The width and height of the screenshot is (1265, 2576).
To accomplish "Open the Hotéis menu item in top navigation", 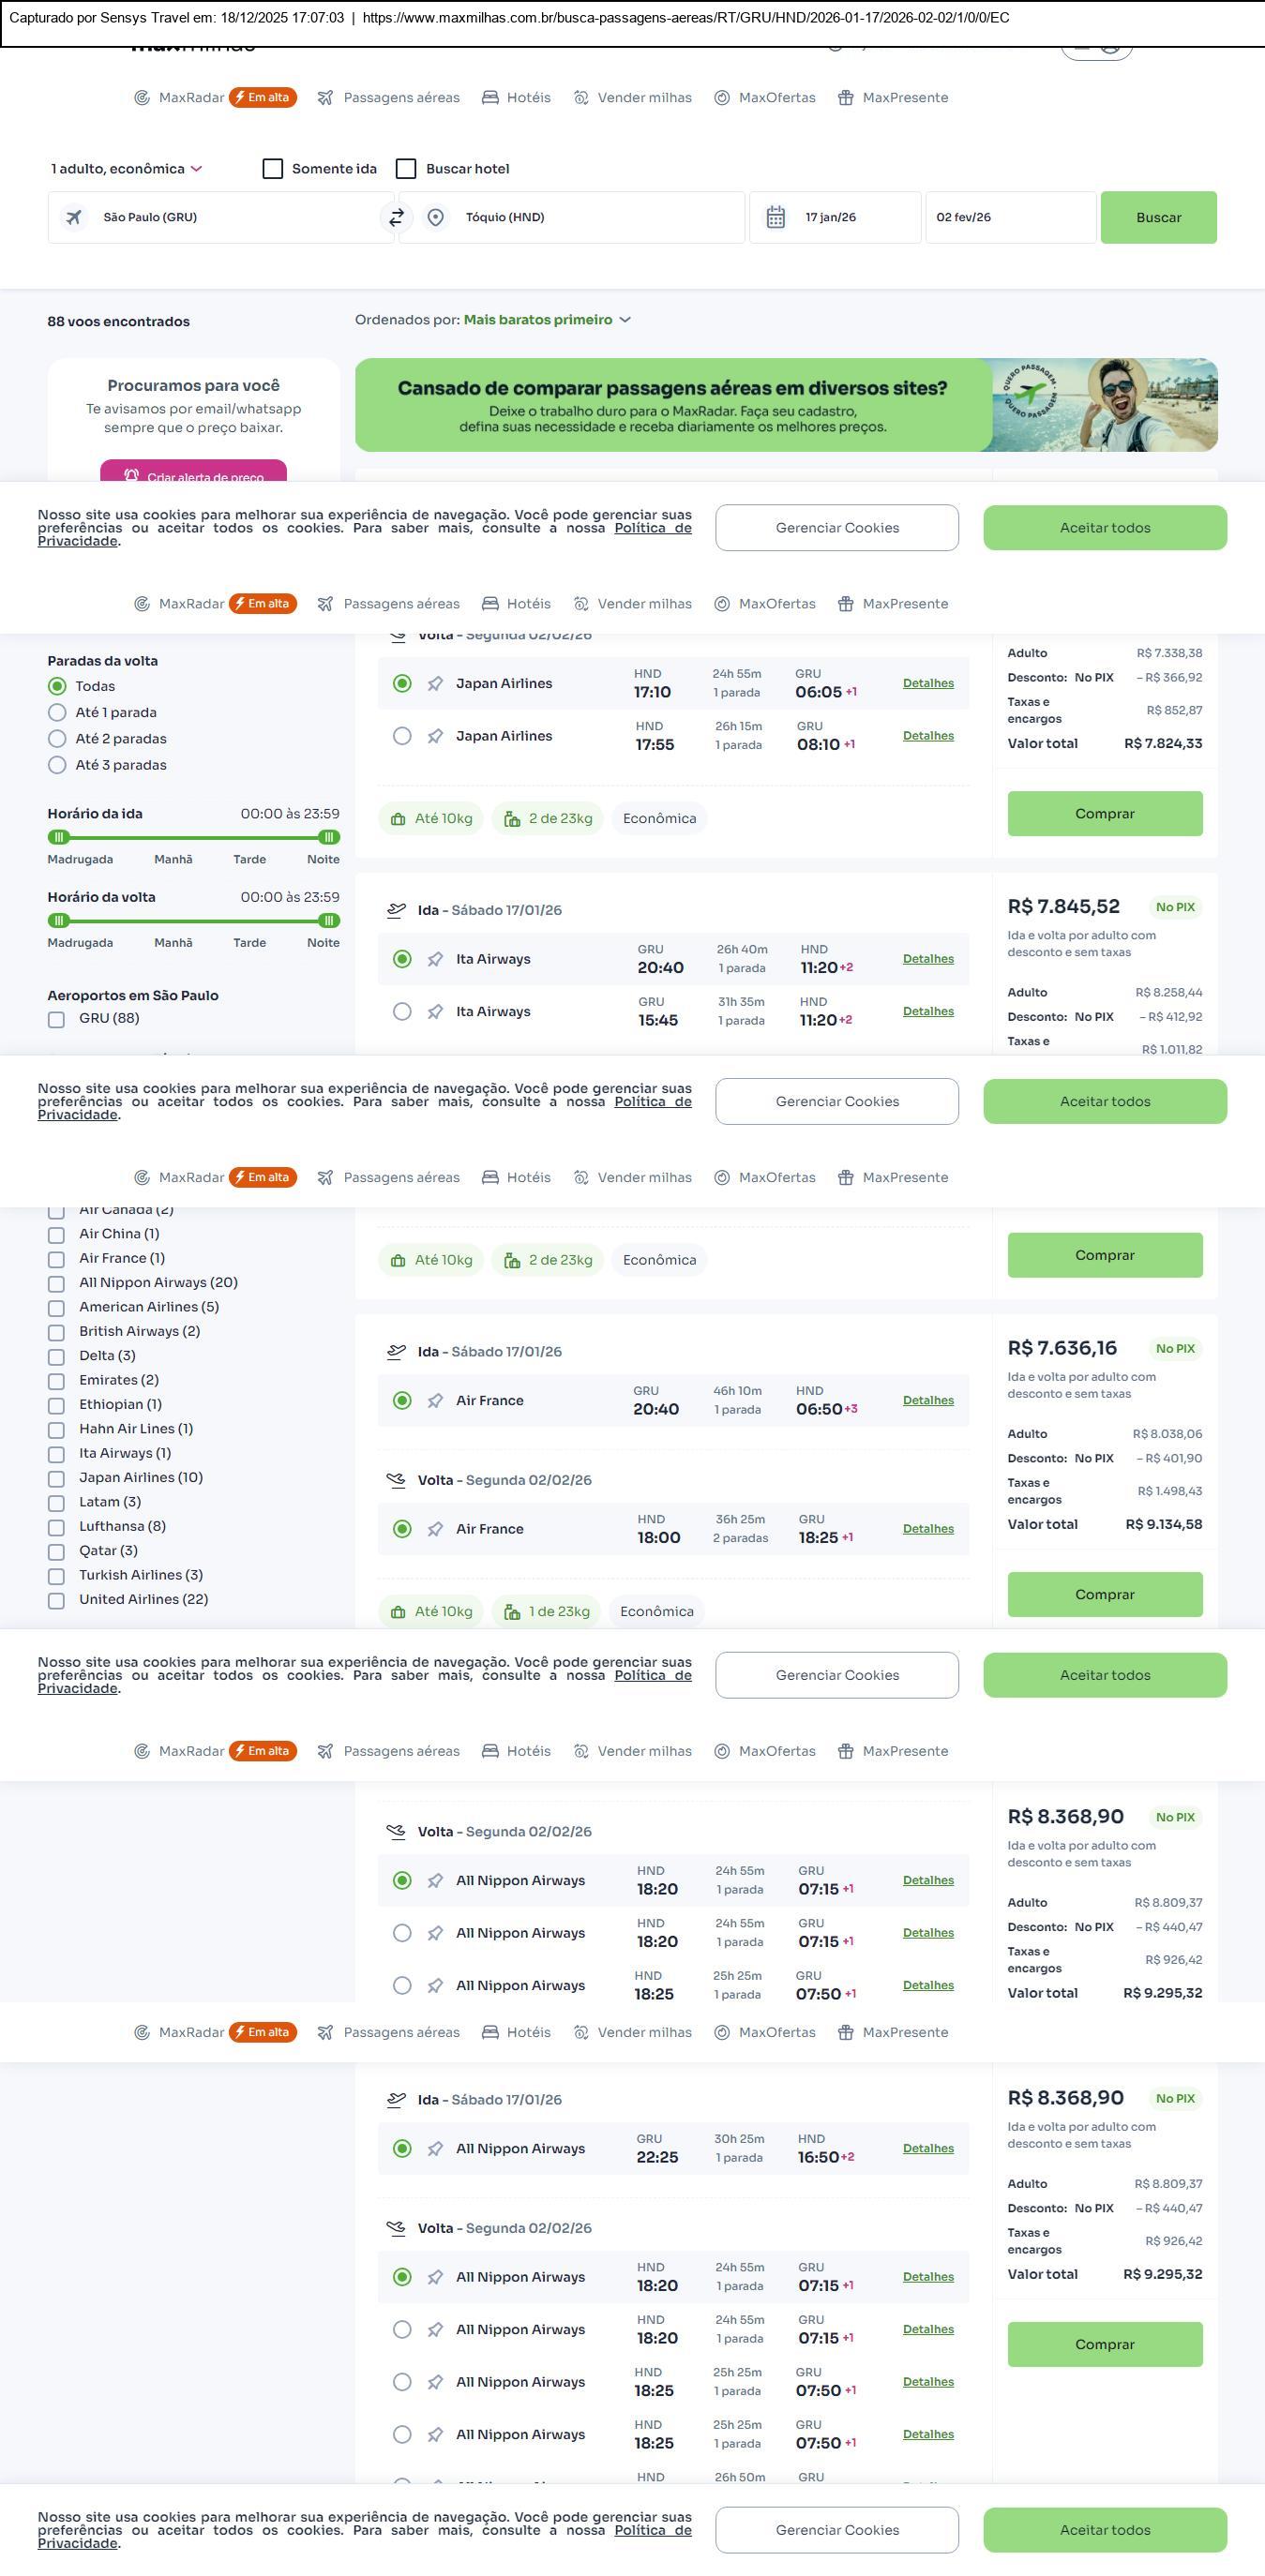I will (x=516, y=98).
